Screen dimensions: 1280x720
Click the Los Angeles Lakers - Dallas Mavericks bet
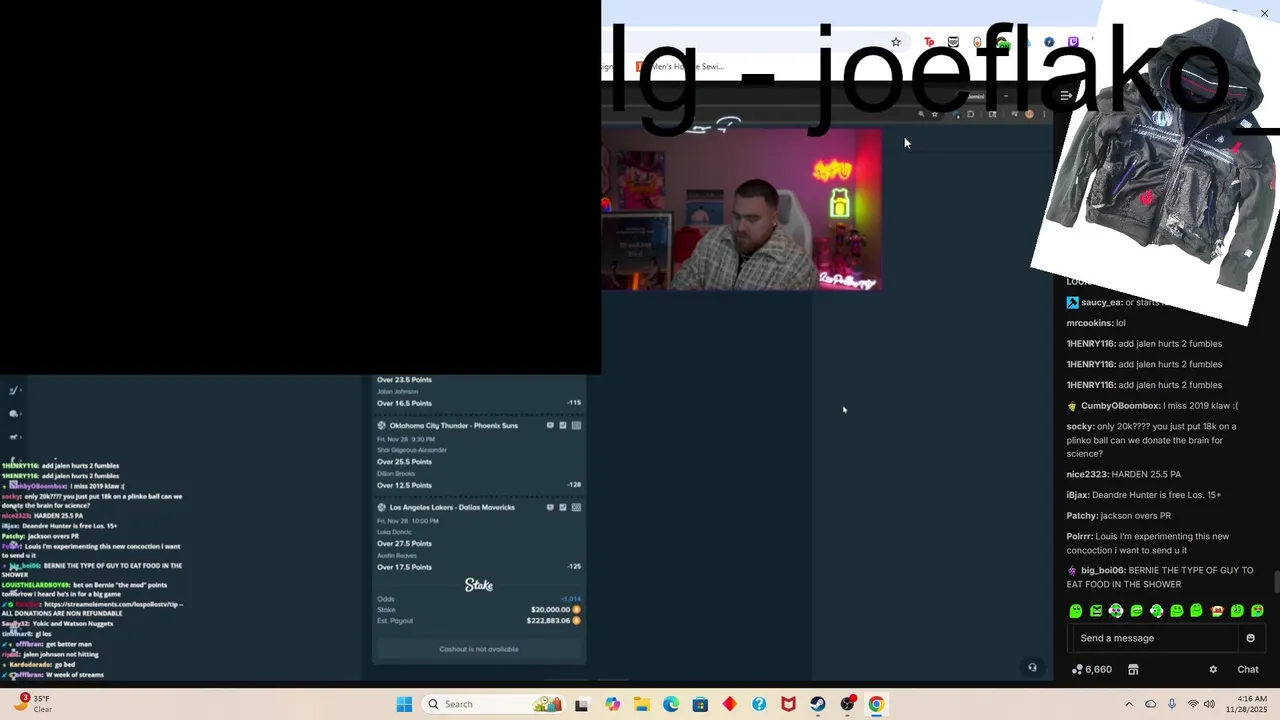coord(452,508)
